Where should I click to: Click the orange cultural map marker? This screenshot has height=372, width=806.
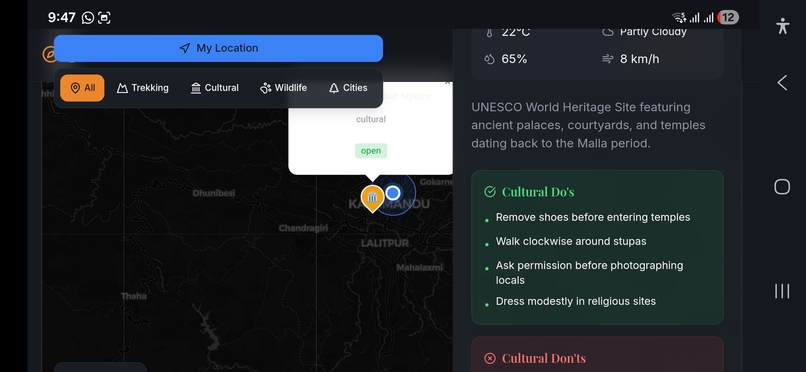click(372, 198)
